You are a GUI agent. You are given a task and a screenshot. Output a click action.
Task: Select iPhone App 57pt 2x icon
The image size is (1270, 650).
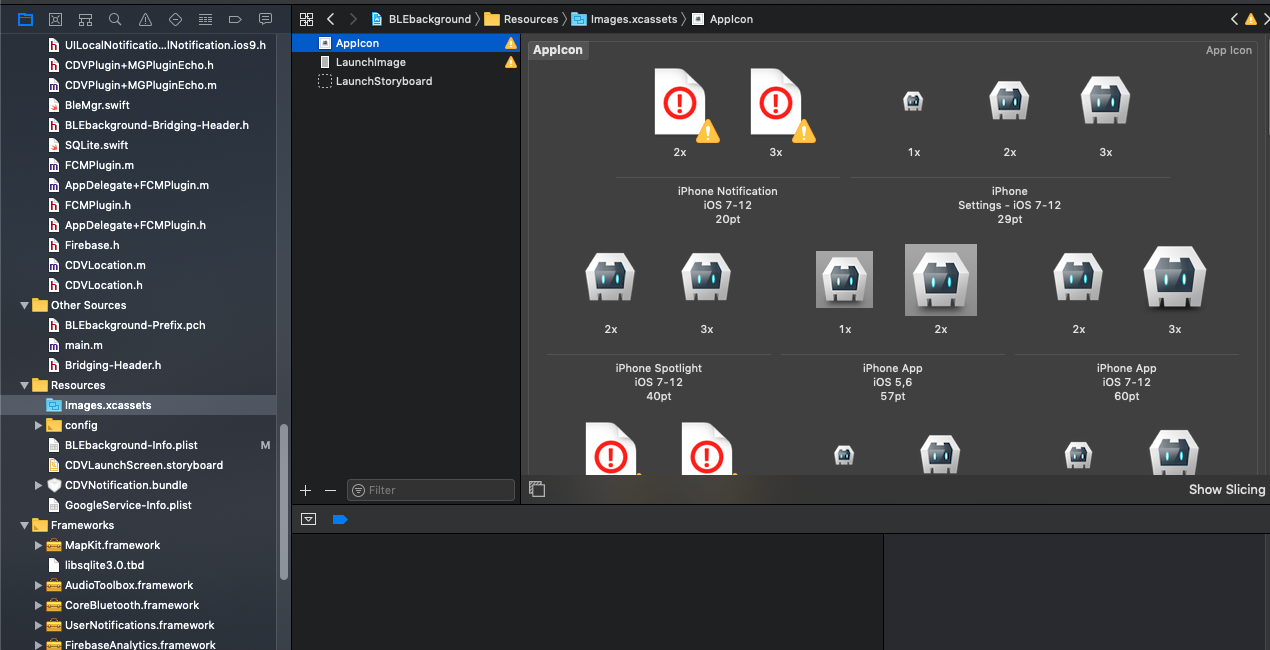941,279
